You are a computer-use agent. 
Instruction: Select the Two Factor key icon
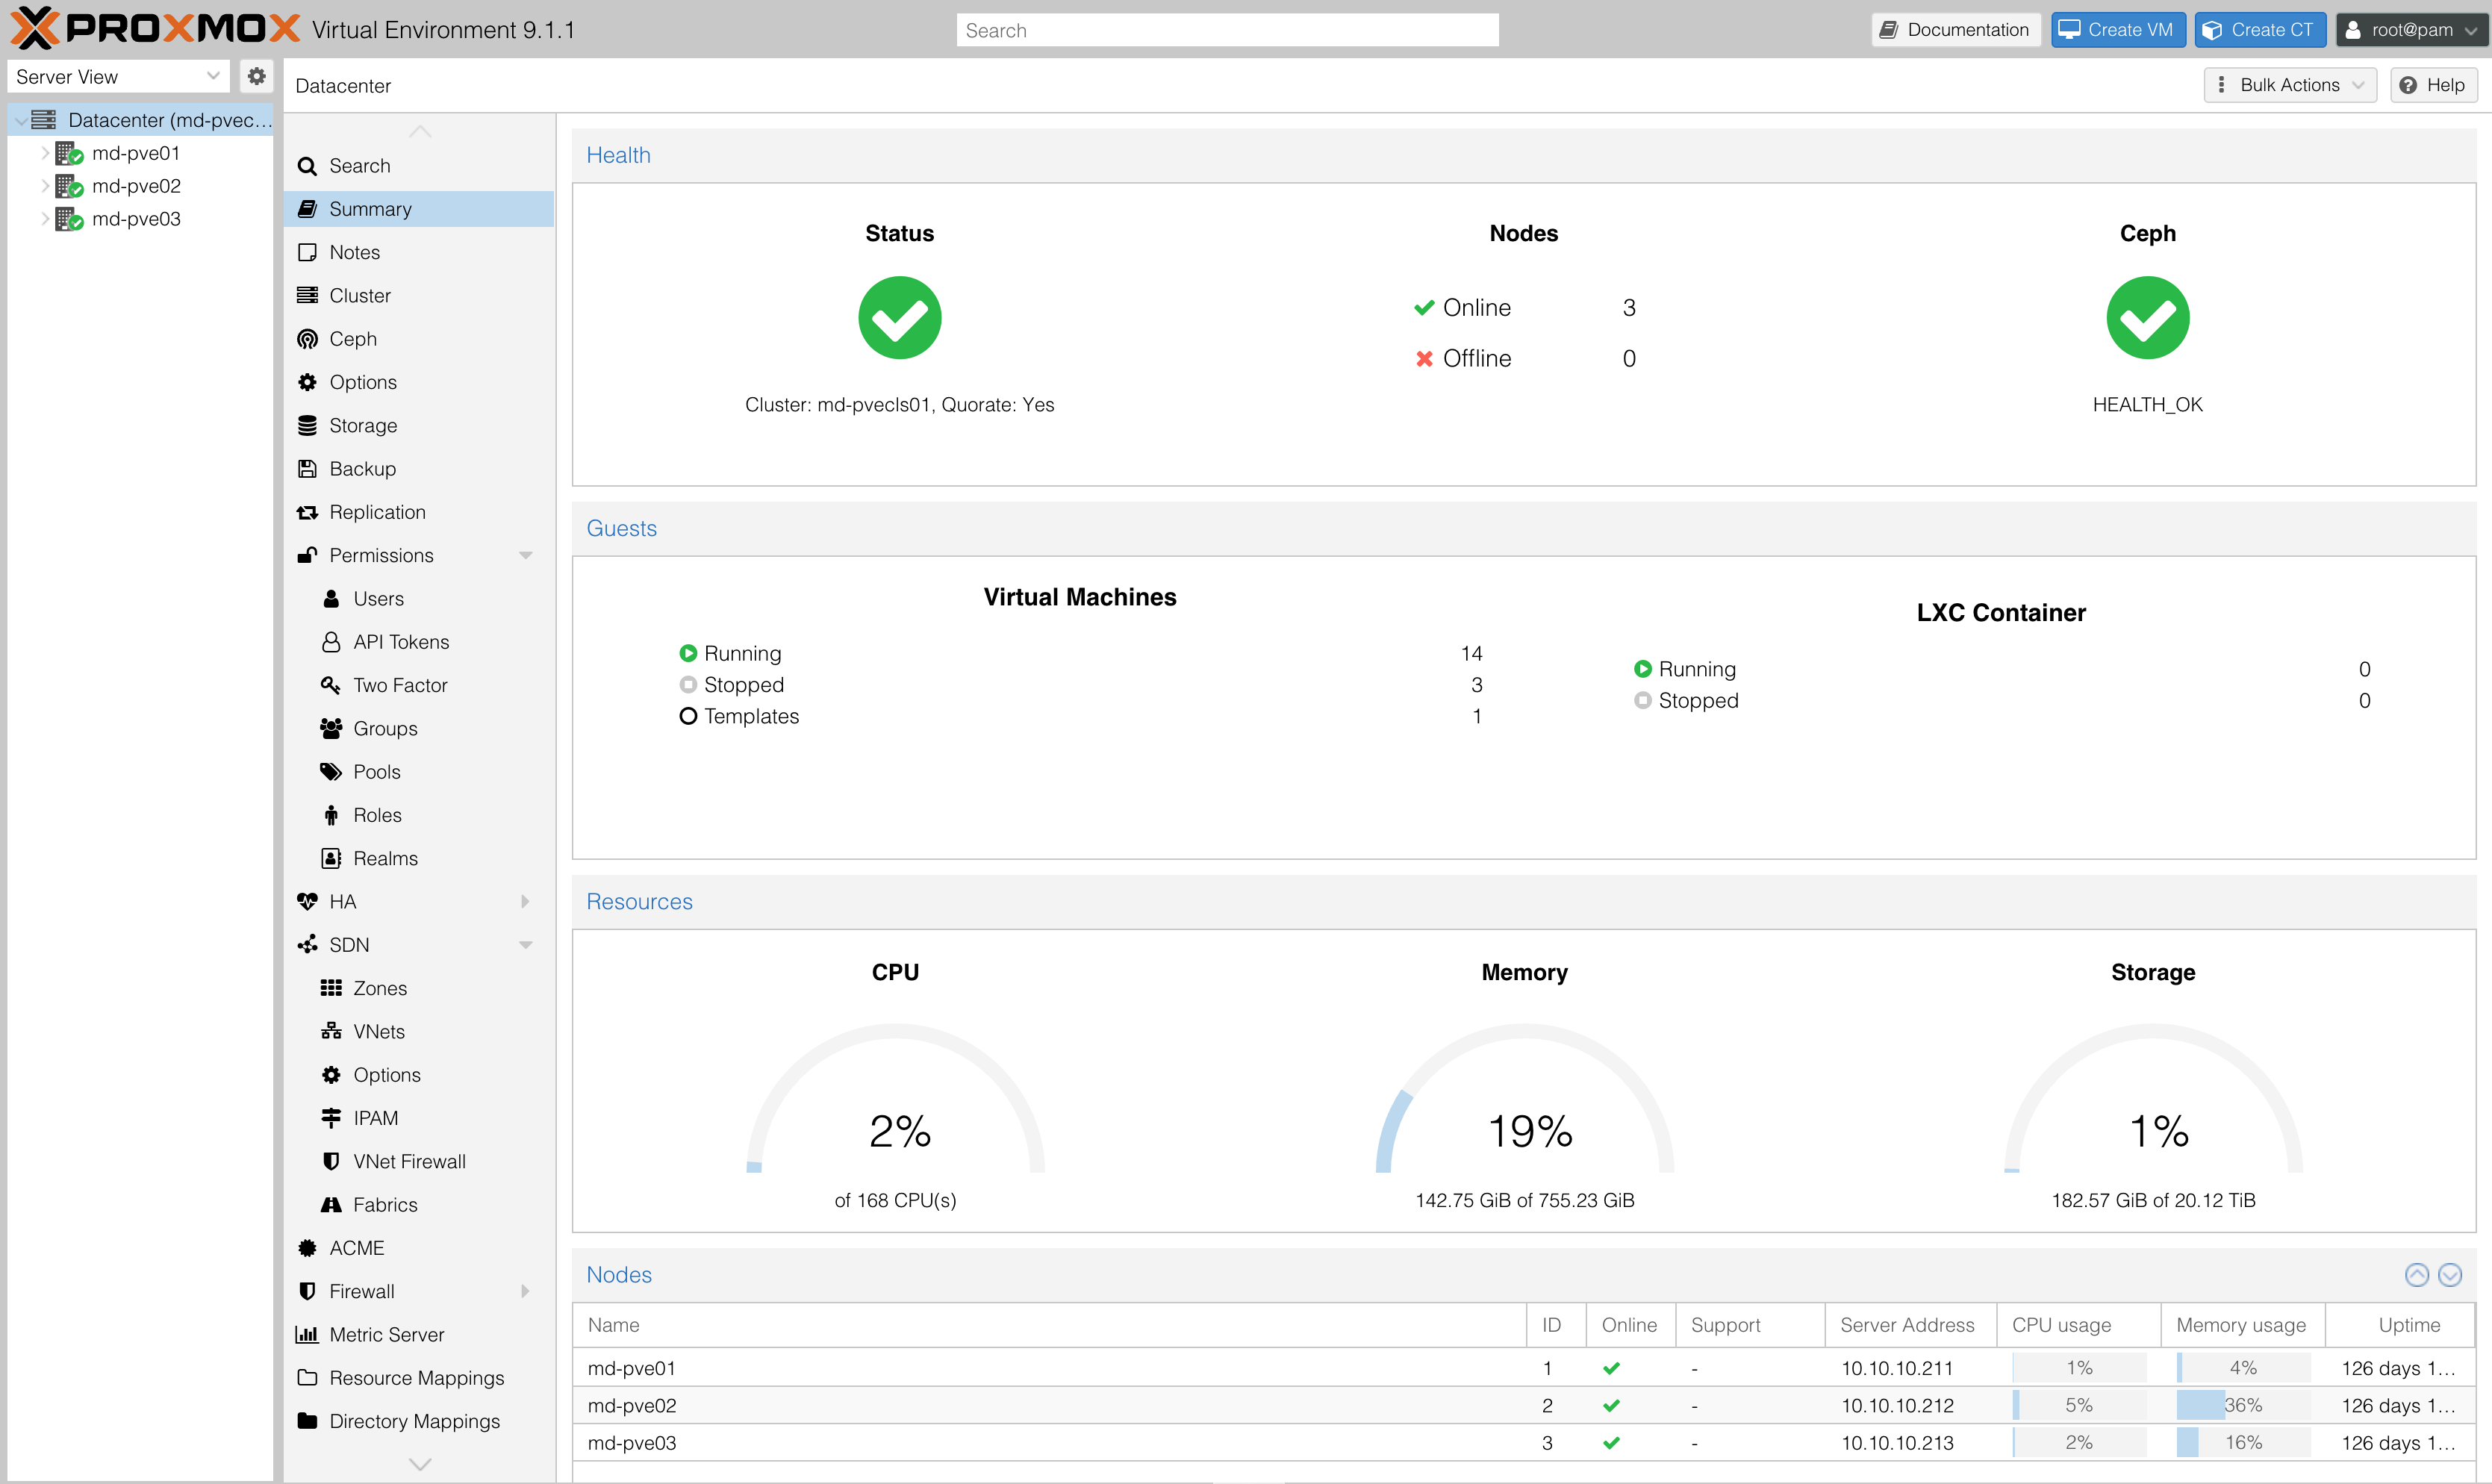click(x=333, y=685)
